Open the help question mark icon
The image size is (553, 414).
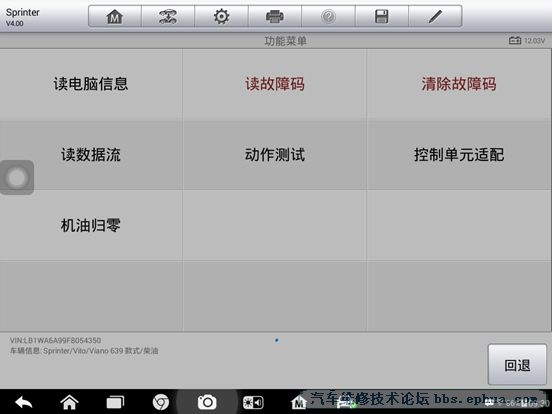tap(328, 16)
